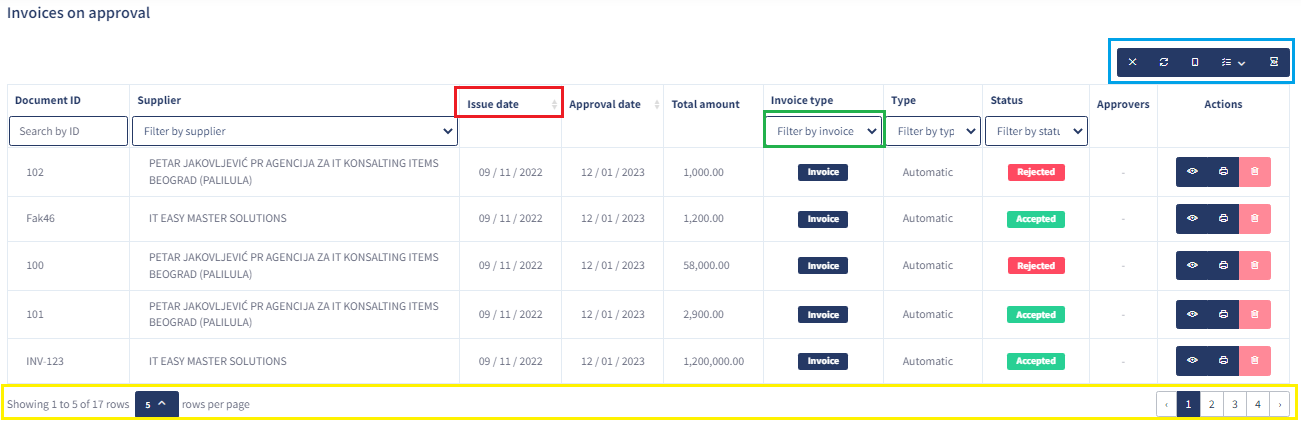This screenshot has height=421, width=1301.
Task: Open the Filter by status dropdown
Action: [1036, 131]
